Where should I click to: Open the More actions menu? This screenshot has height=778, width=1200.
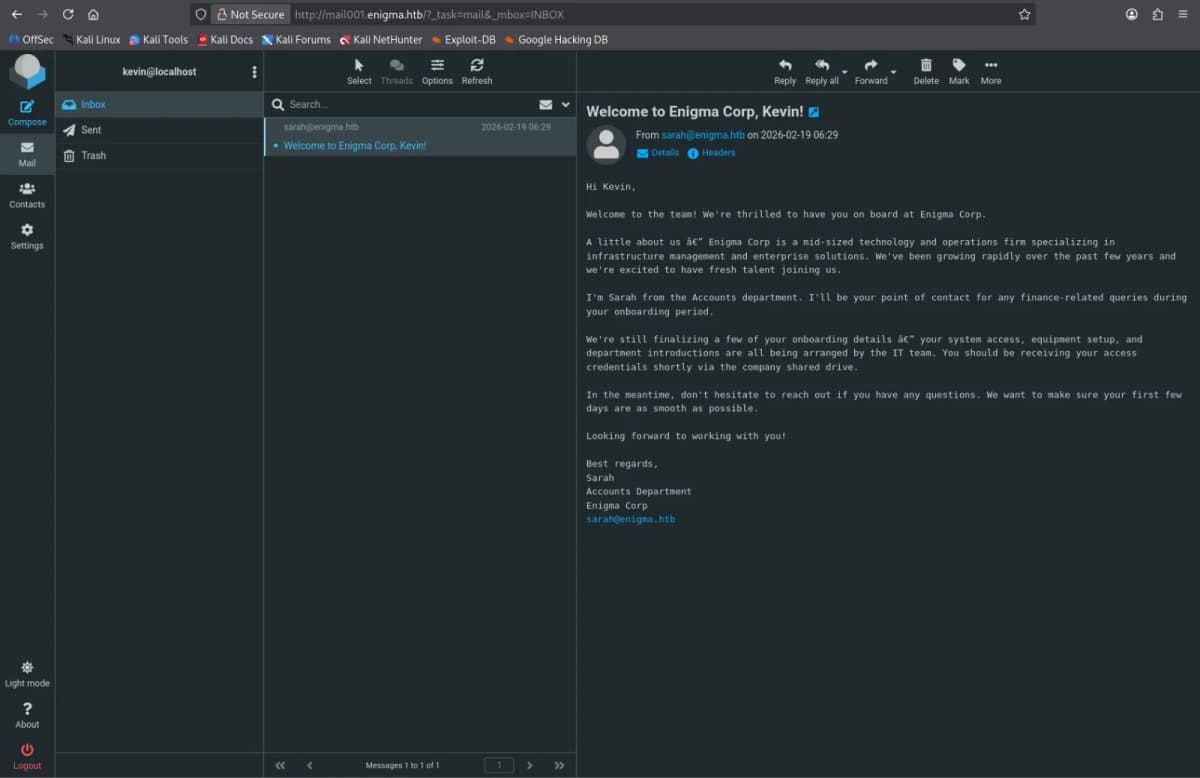click(991, 71)
